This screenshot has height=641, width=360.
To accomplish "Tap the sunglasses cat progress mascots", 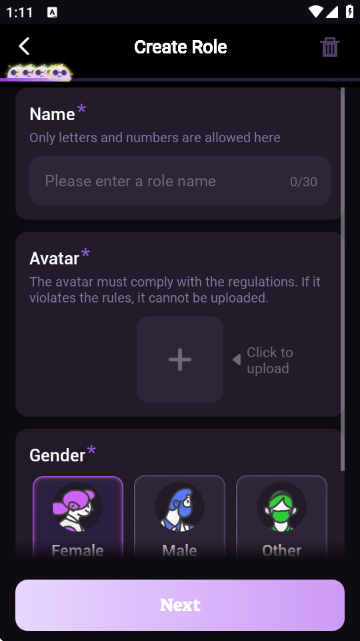I will pyautogui.click(x=39, y=73).
